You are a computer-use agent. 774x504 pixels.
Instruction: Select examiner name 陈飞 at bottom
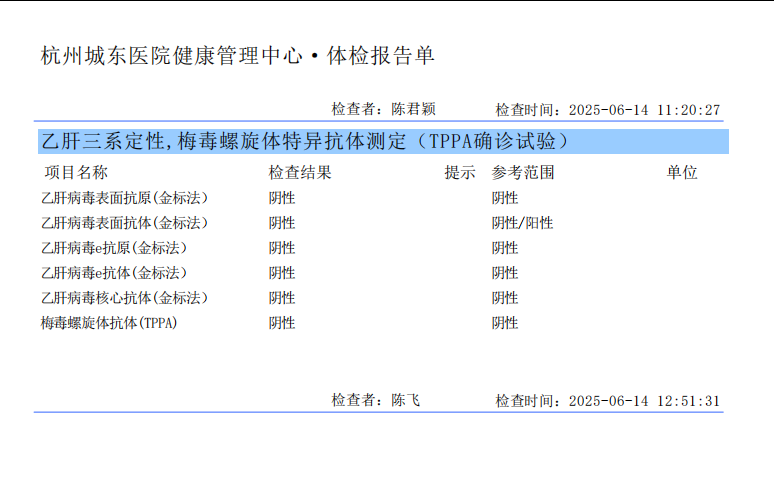tap(406, 400)
